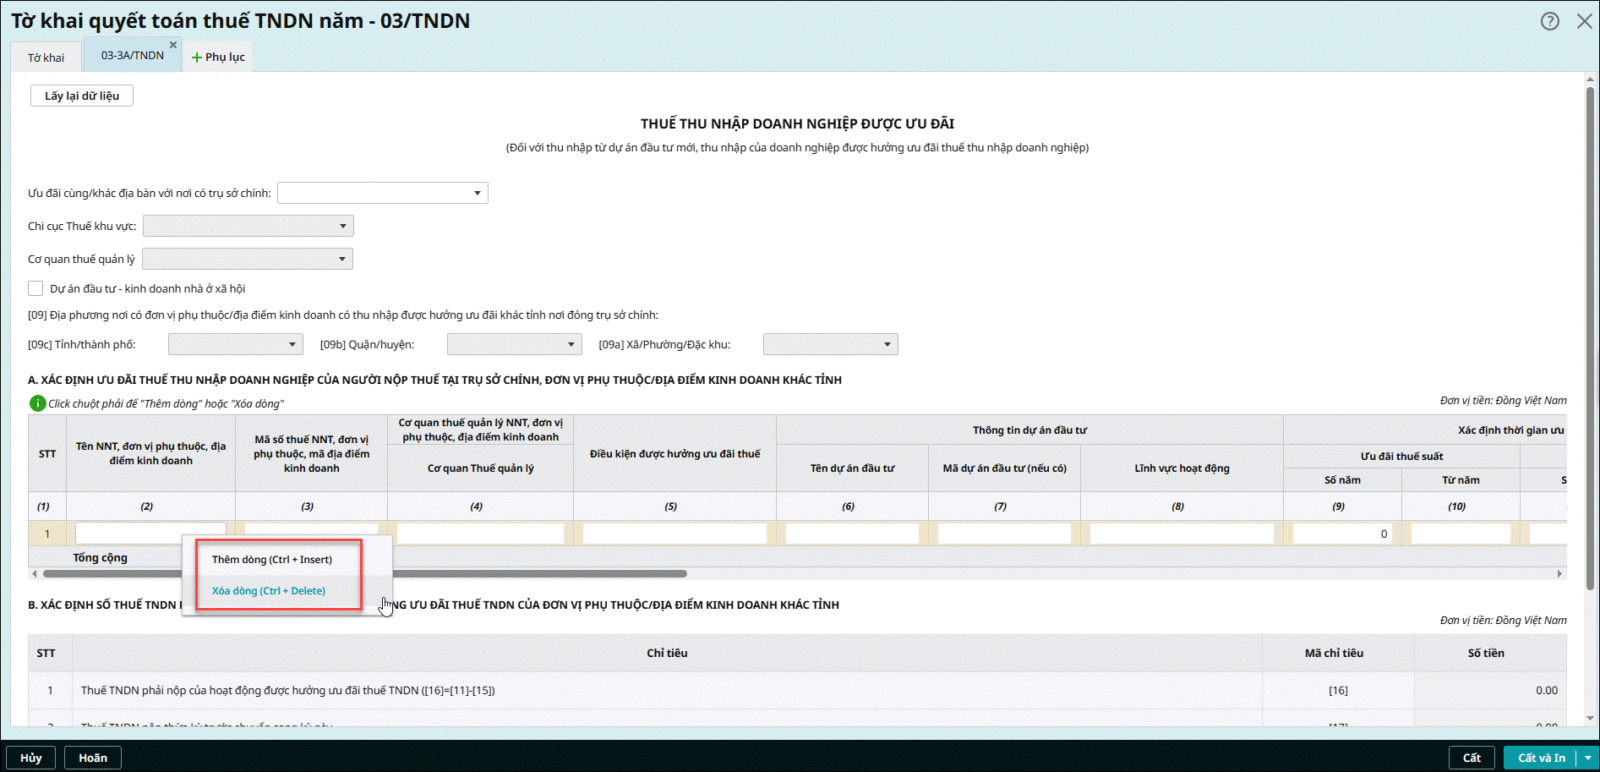This screenshot has height=772, width=1600.
Task: Choose 'Xóa dòng' in context menu
Action: pyautogui.click(x=269, y=591)
